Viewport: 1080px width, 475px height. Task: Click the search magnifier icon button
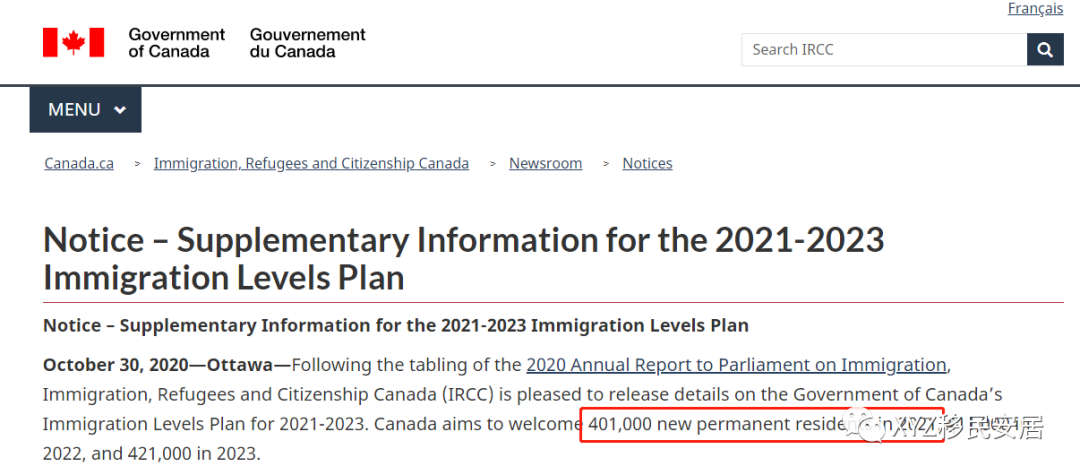1045,50
